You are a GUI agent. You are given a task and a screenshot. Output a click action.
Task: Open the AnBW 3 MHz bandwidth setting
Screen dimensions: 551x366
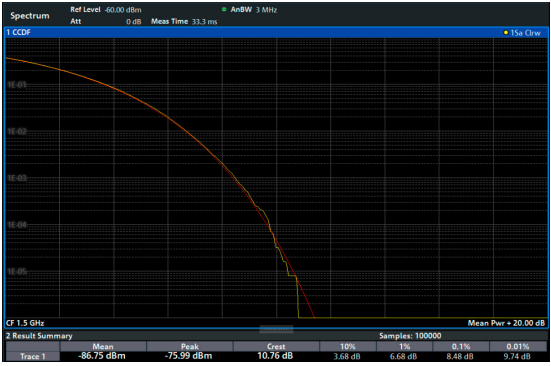coord(254,10)
